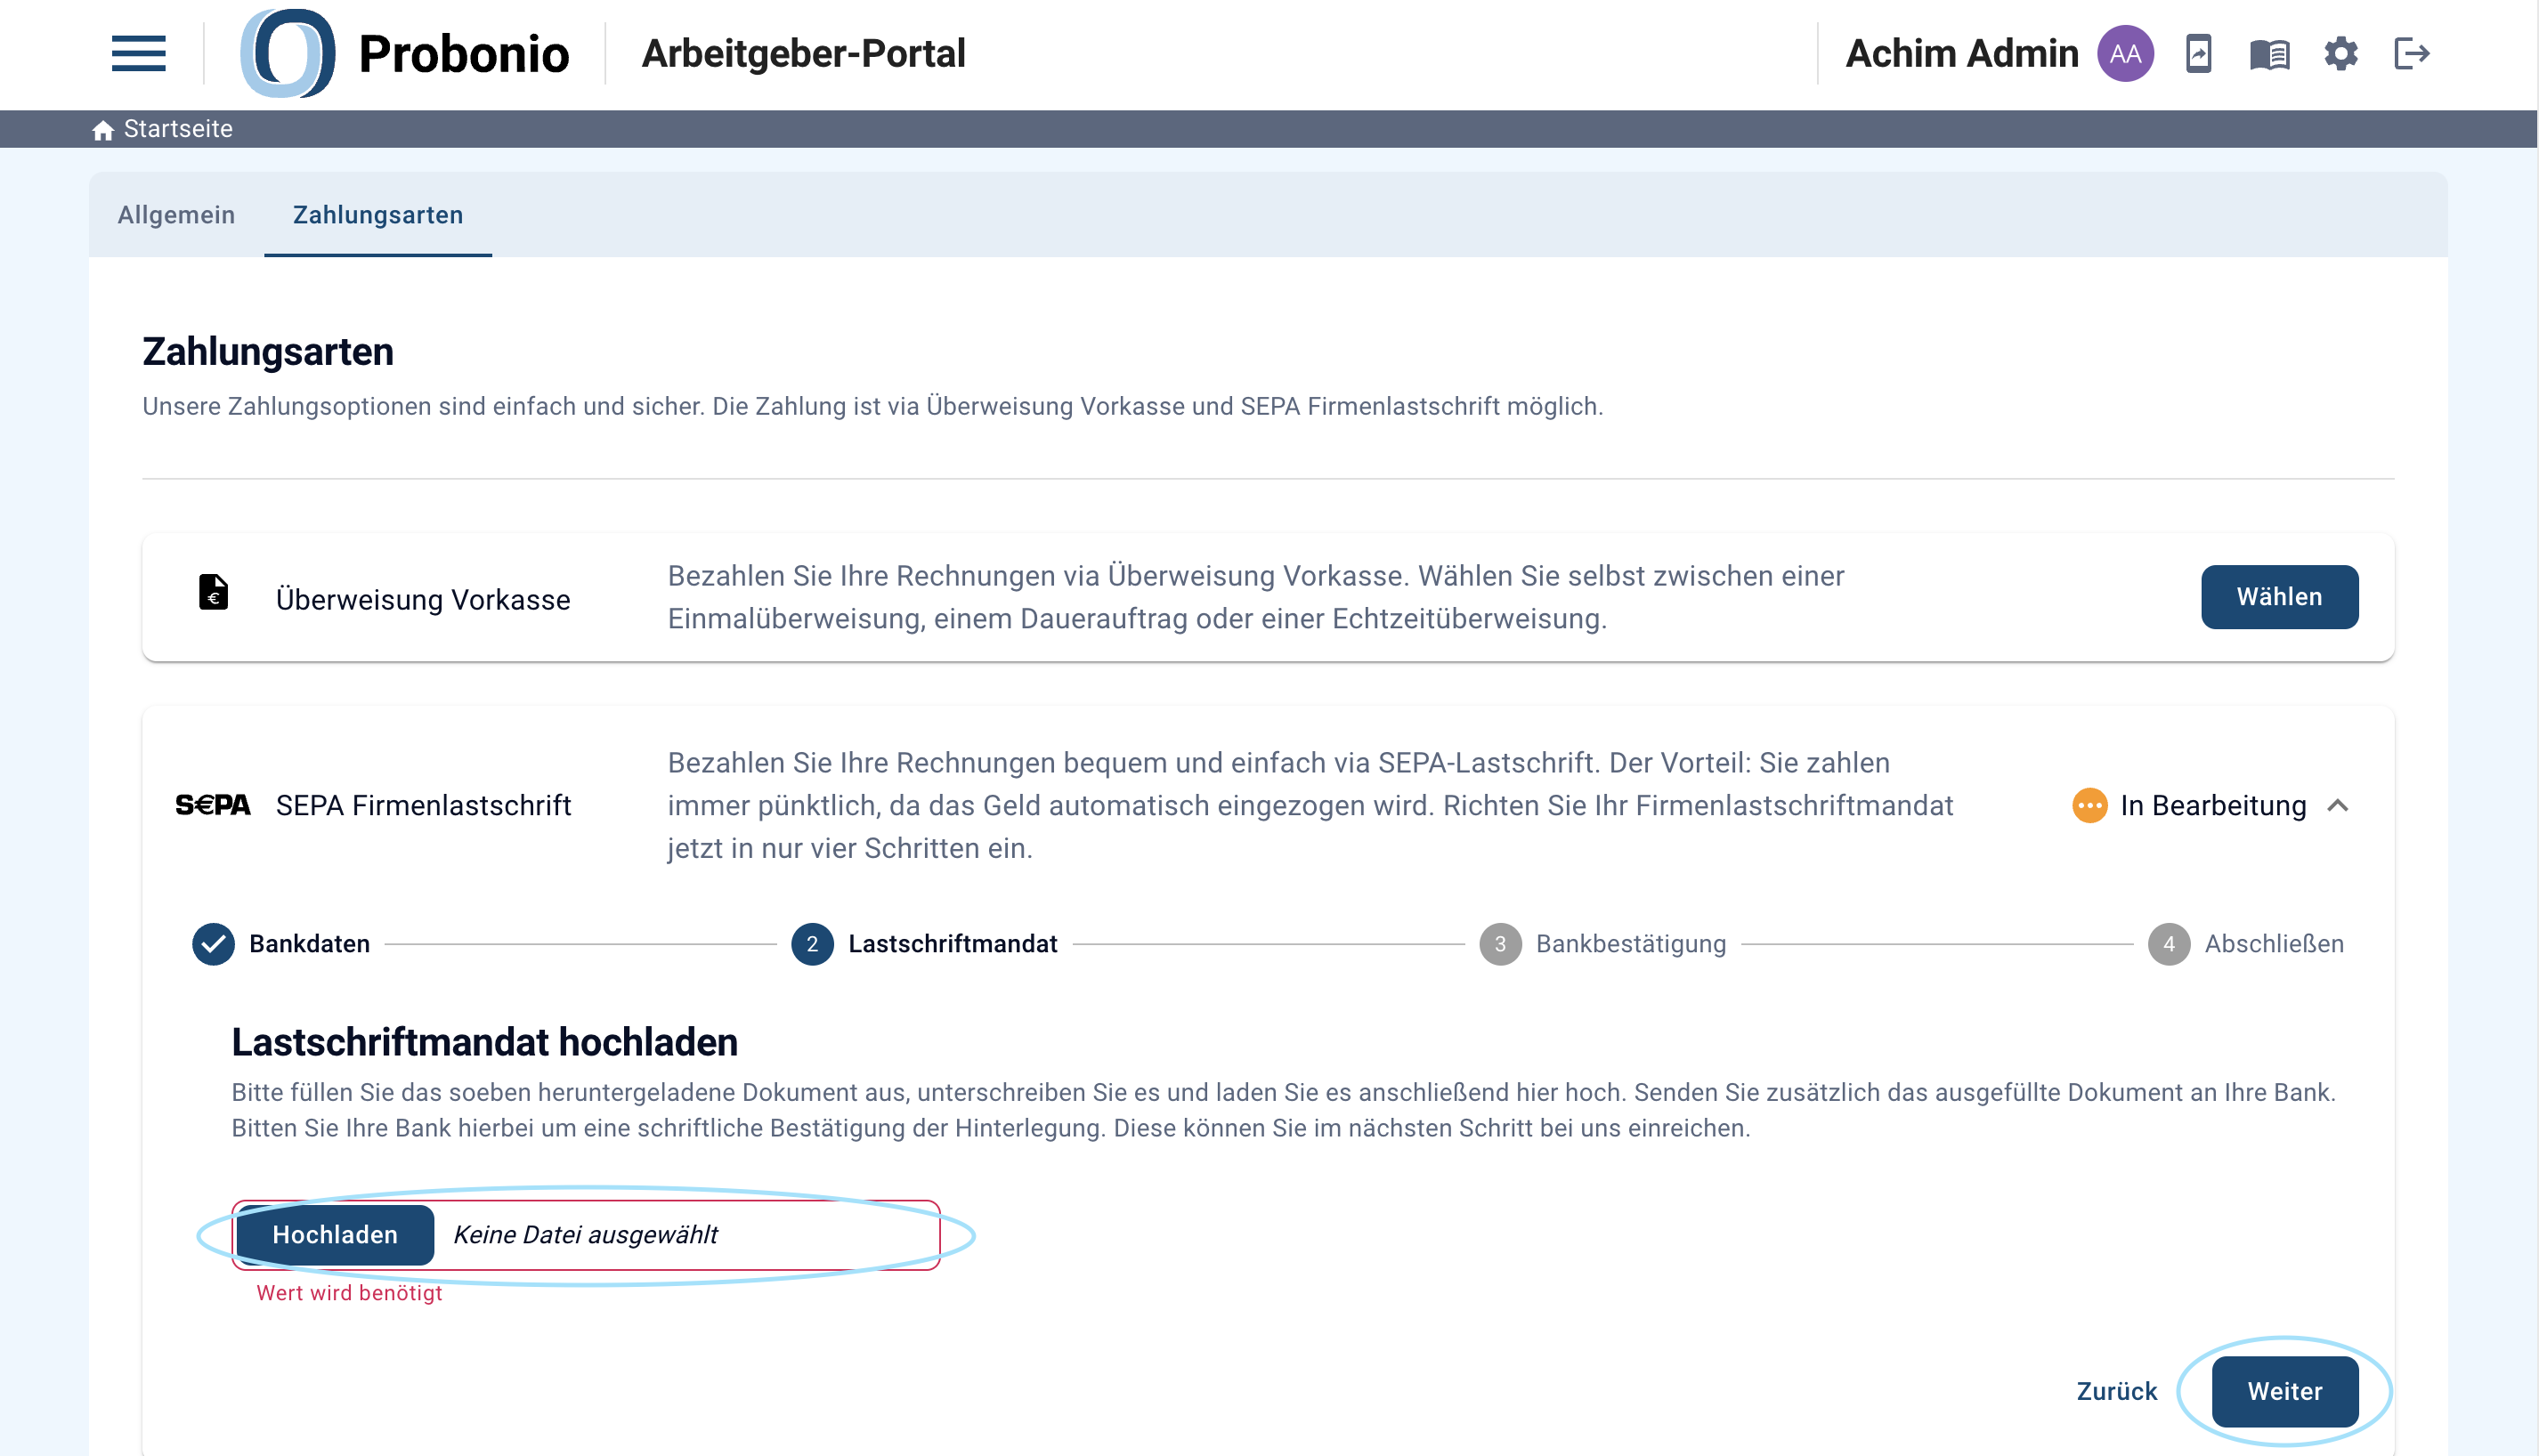Click the home icon in breadcrumb

(103, 130)
